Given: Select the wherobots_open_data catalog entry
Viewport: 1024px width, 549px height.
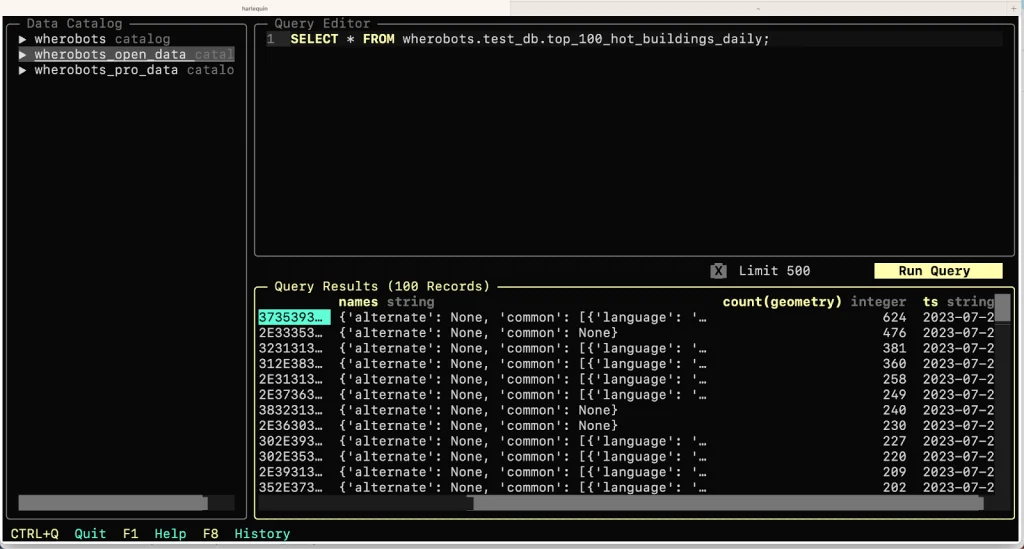Looking at the screenshot, I should 134,55.
